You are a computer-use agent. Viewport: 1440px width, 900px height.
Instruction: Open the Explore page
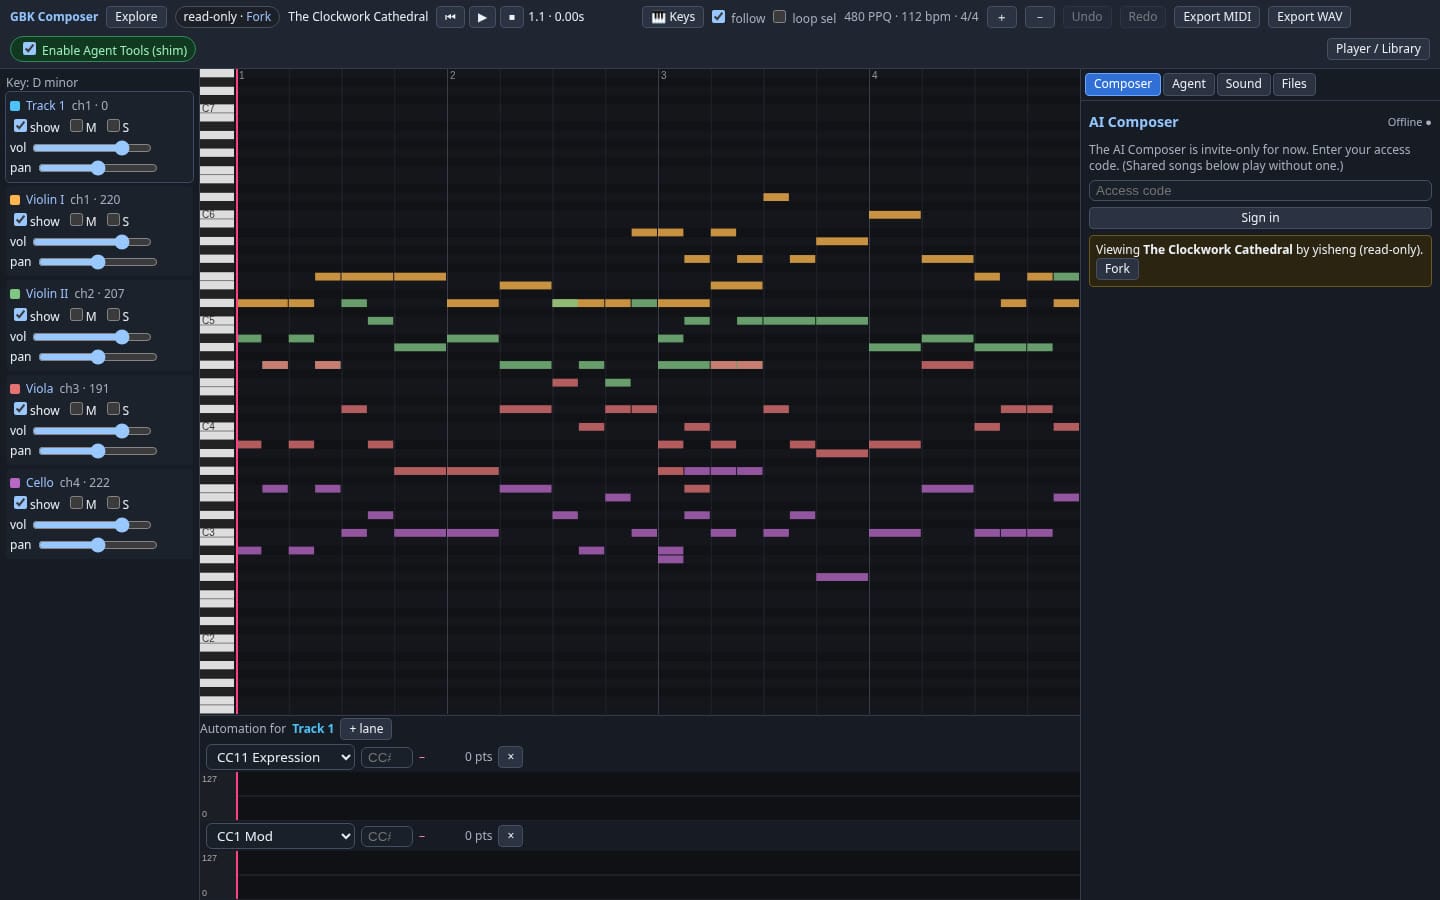tap(136, 17)
